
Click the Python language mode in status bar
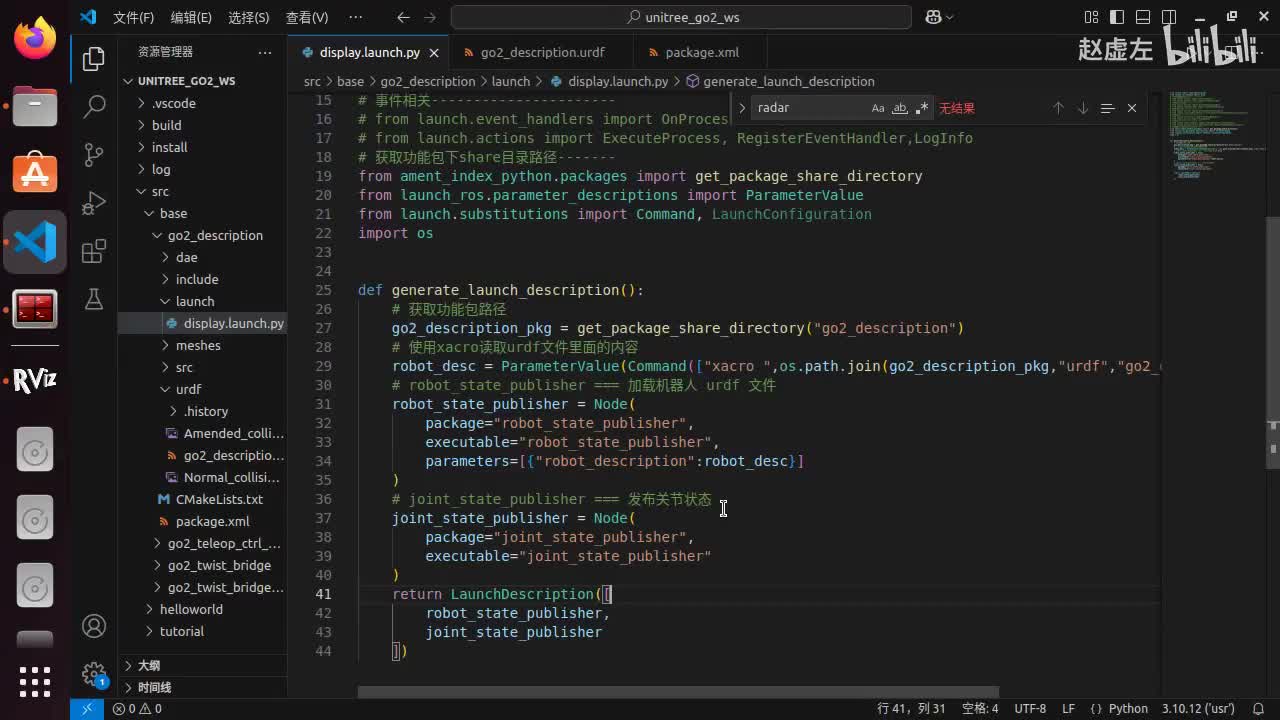(x=1128, y=708)
